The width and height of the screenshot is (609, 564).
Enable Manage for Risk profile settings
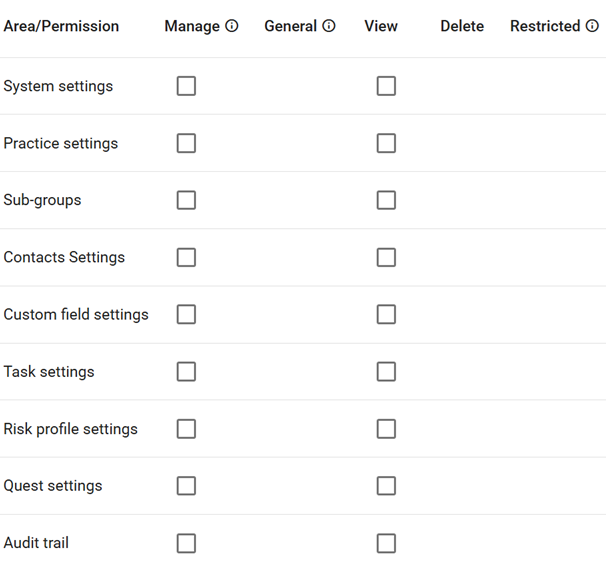point(186,429)
